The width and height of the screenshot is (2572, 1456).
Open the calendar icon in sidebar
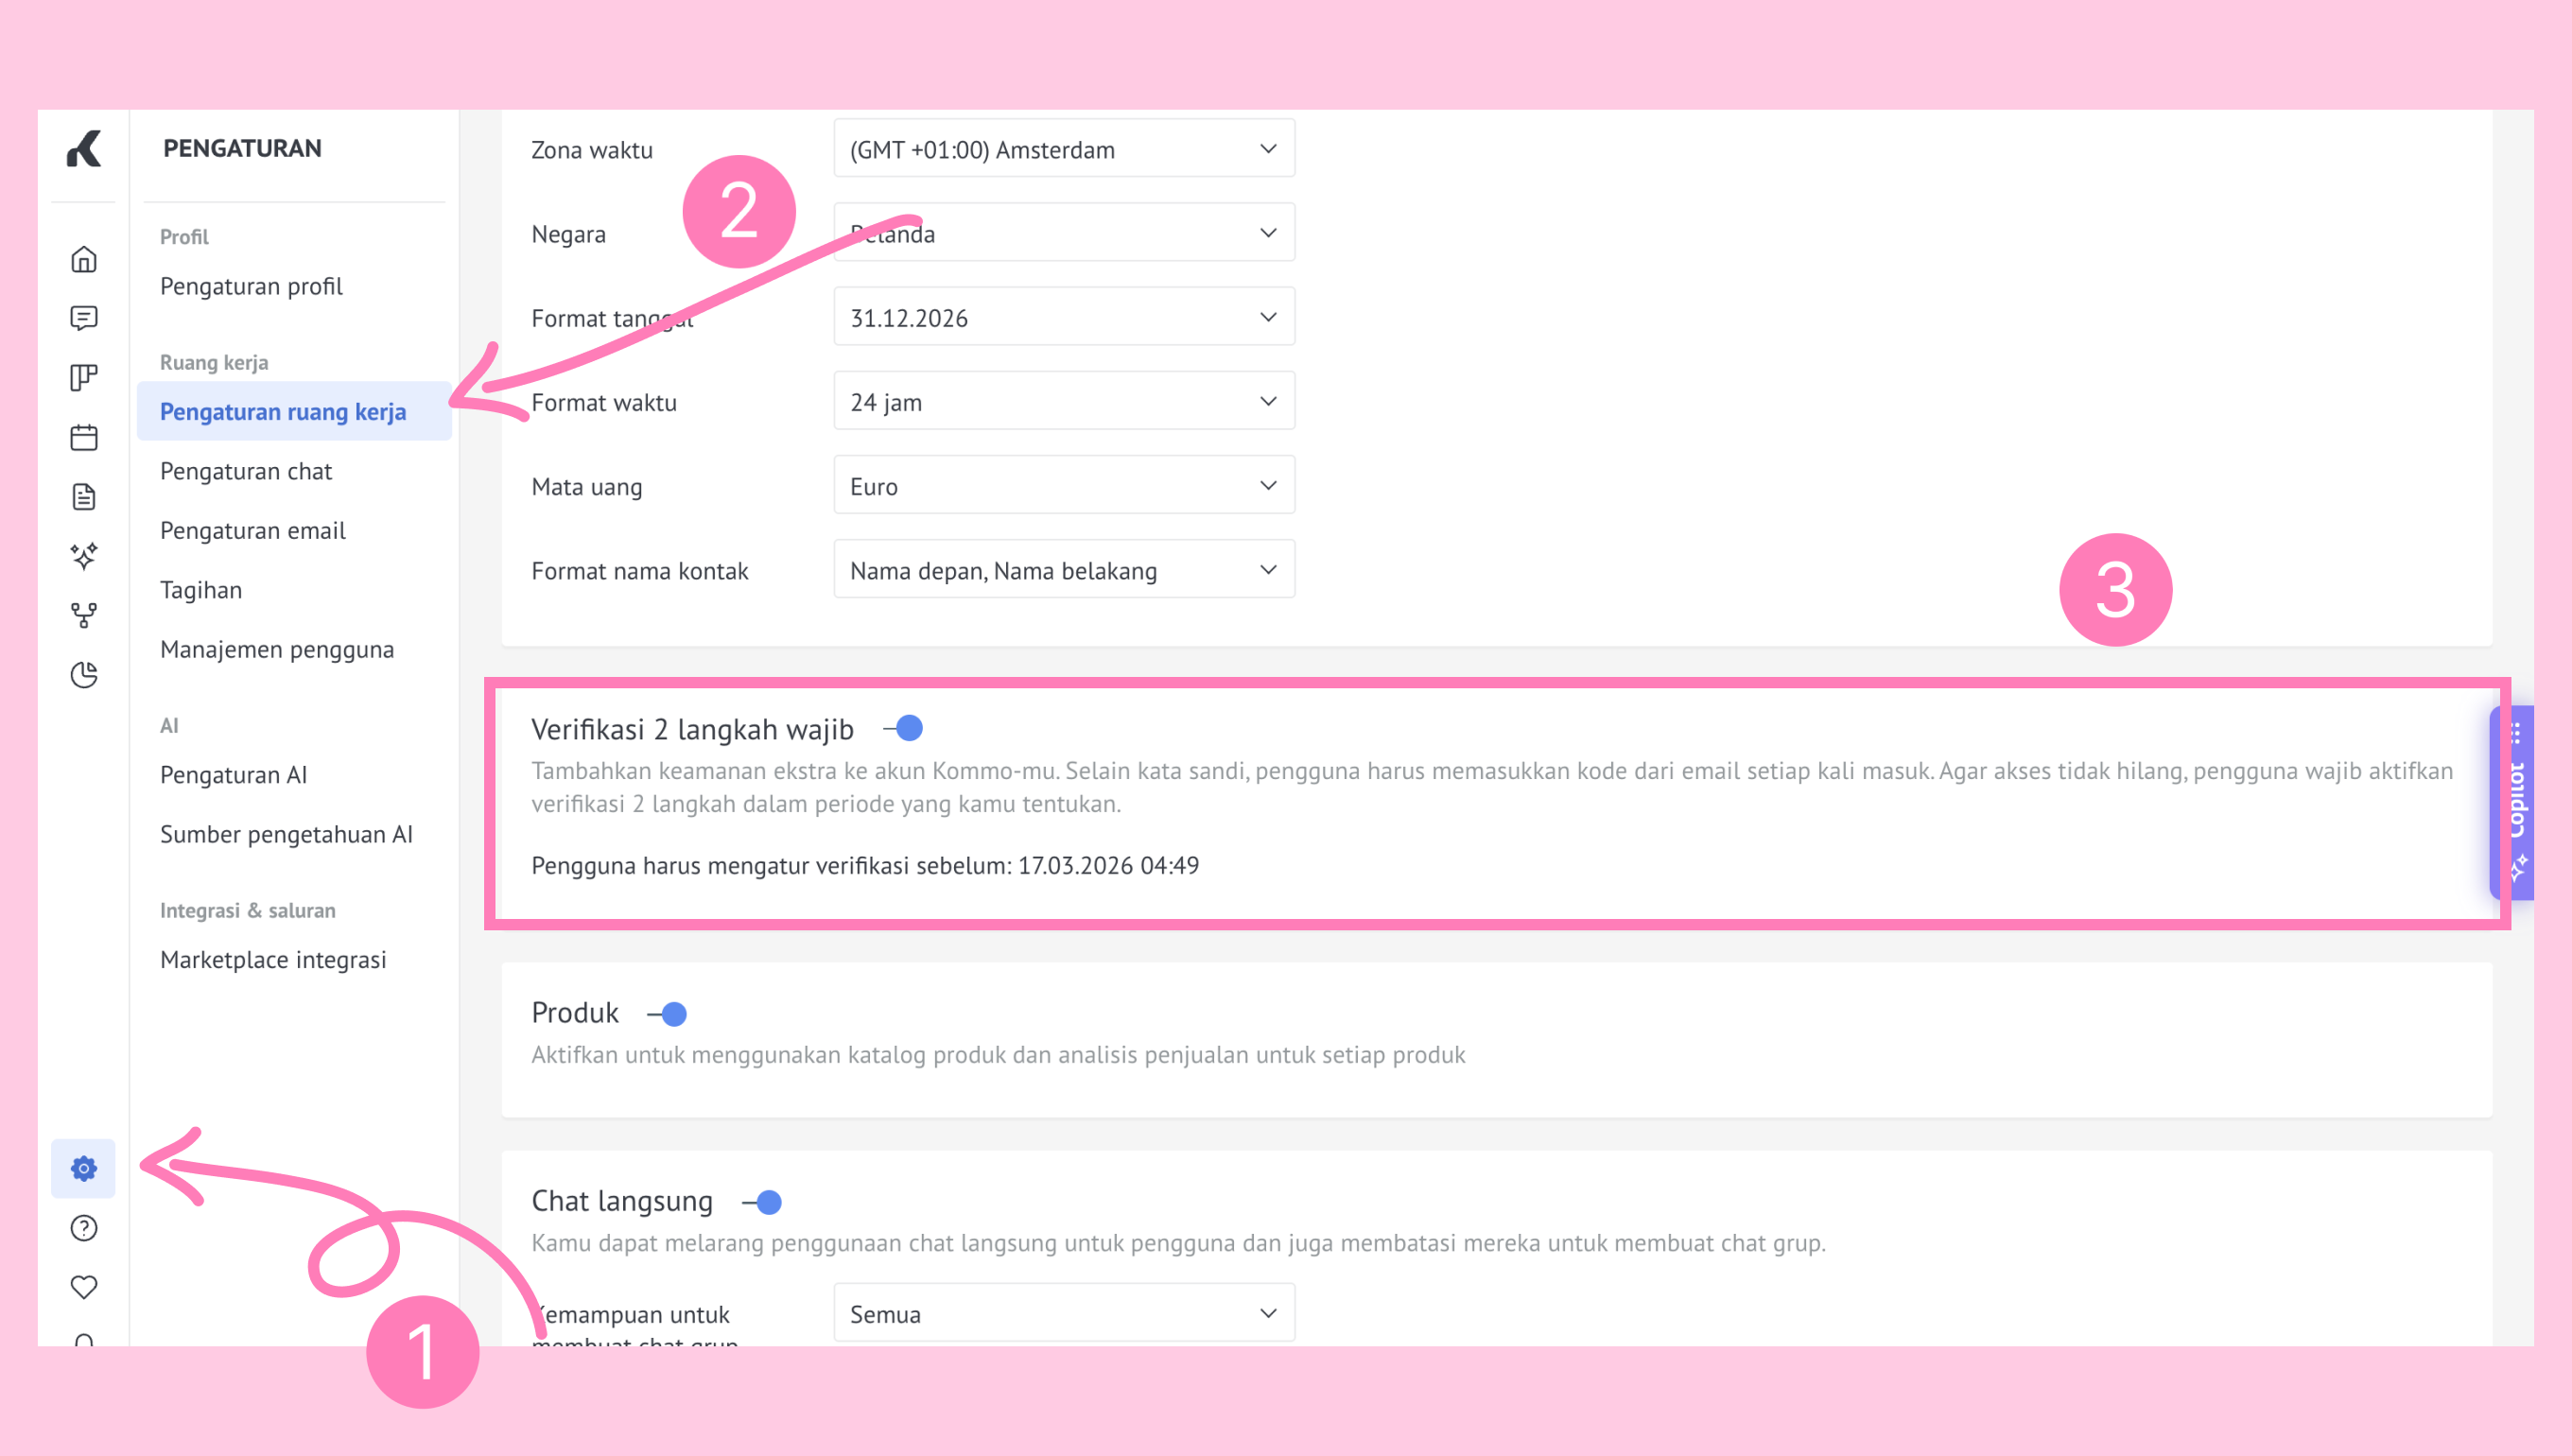[x=84, y=437]
